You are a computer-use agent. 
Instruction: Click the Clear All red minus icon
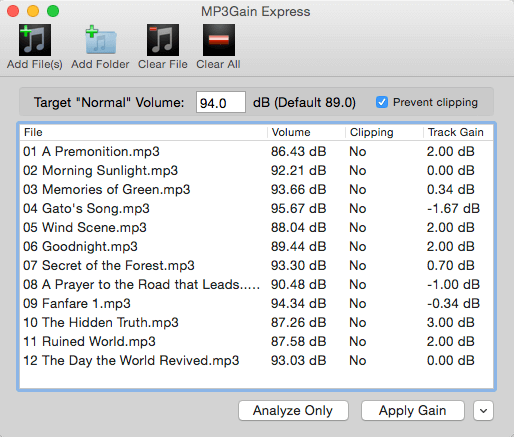click(219, 40)
